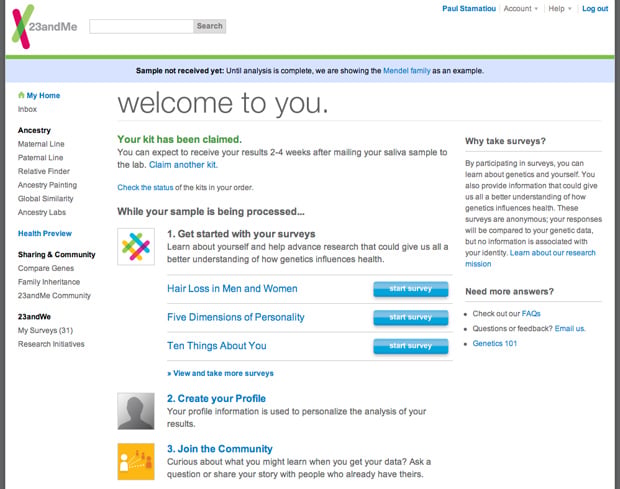Click the Search button
The image size is (620, 489).
pyautogui.click(x=210, y=26)
